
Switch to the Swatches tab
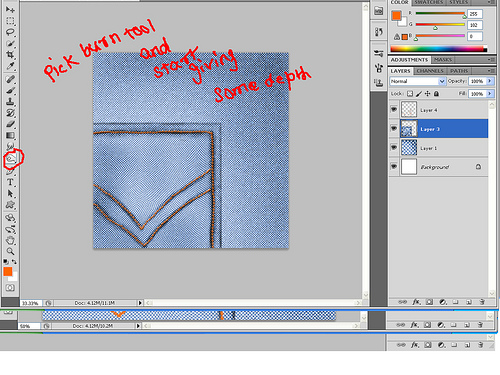coord(428,2)
